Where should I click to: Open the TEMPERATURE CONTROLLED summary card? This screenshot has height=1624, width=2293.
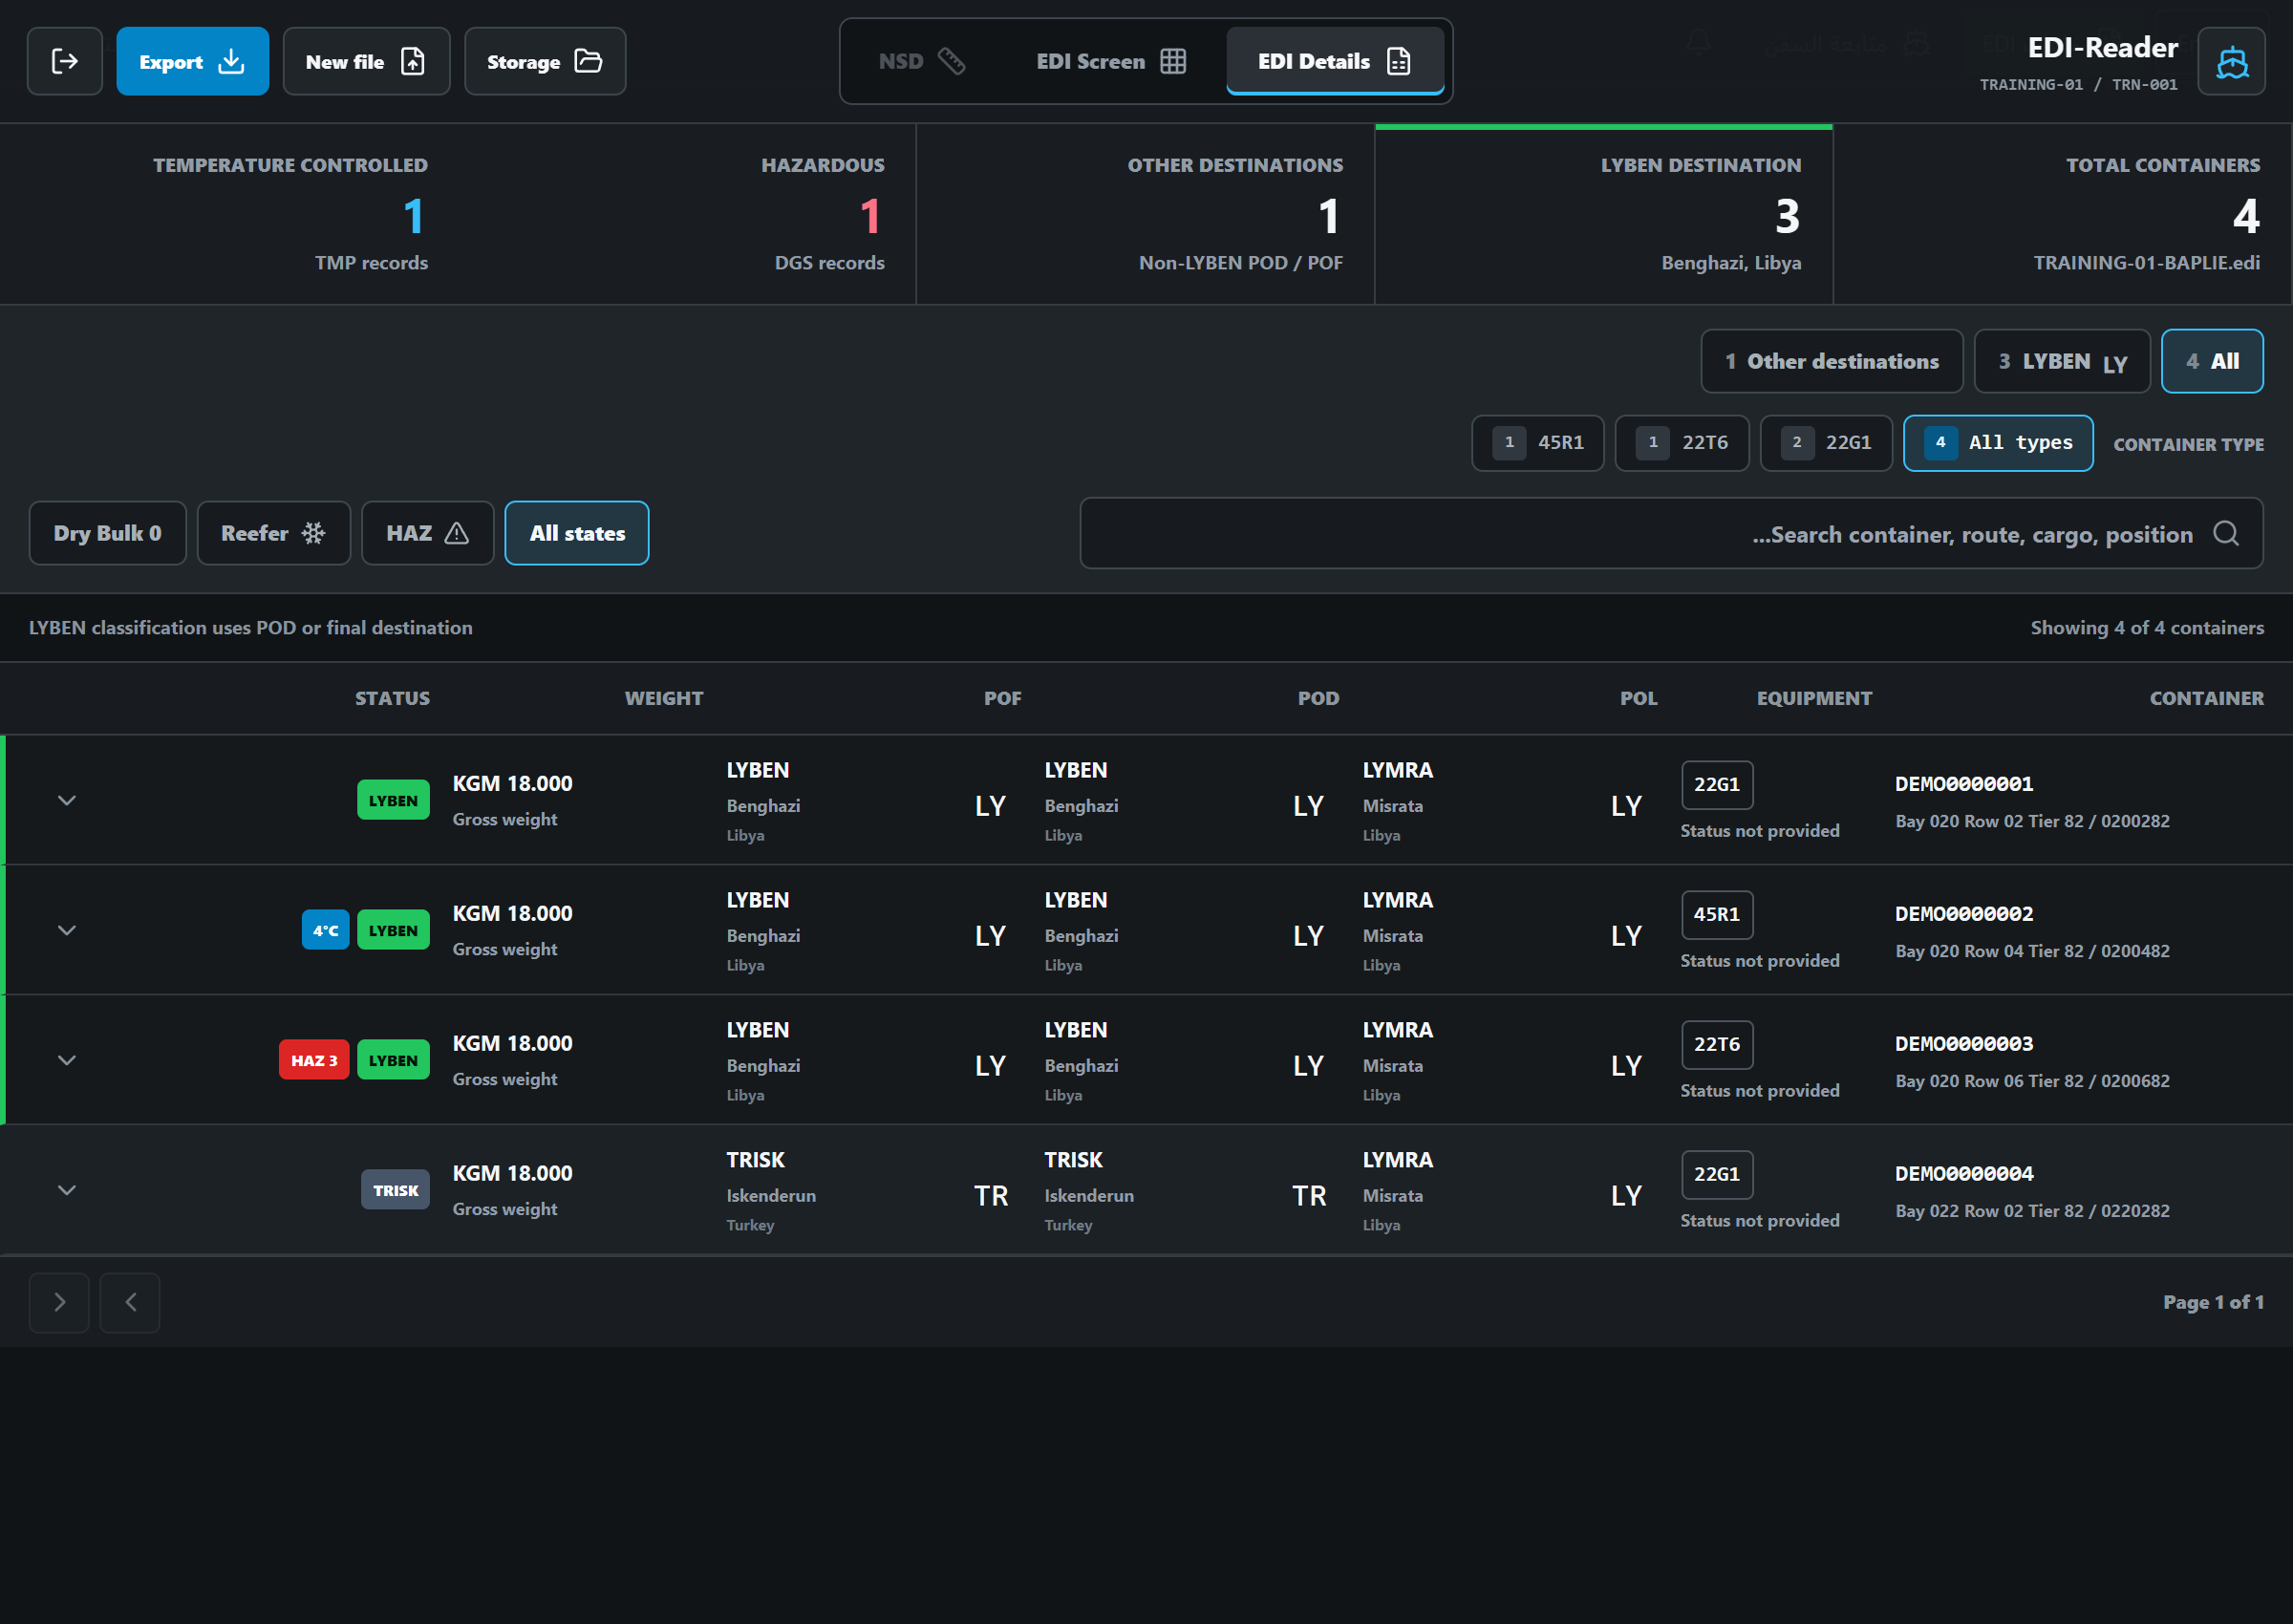pos(229,214)
